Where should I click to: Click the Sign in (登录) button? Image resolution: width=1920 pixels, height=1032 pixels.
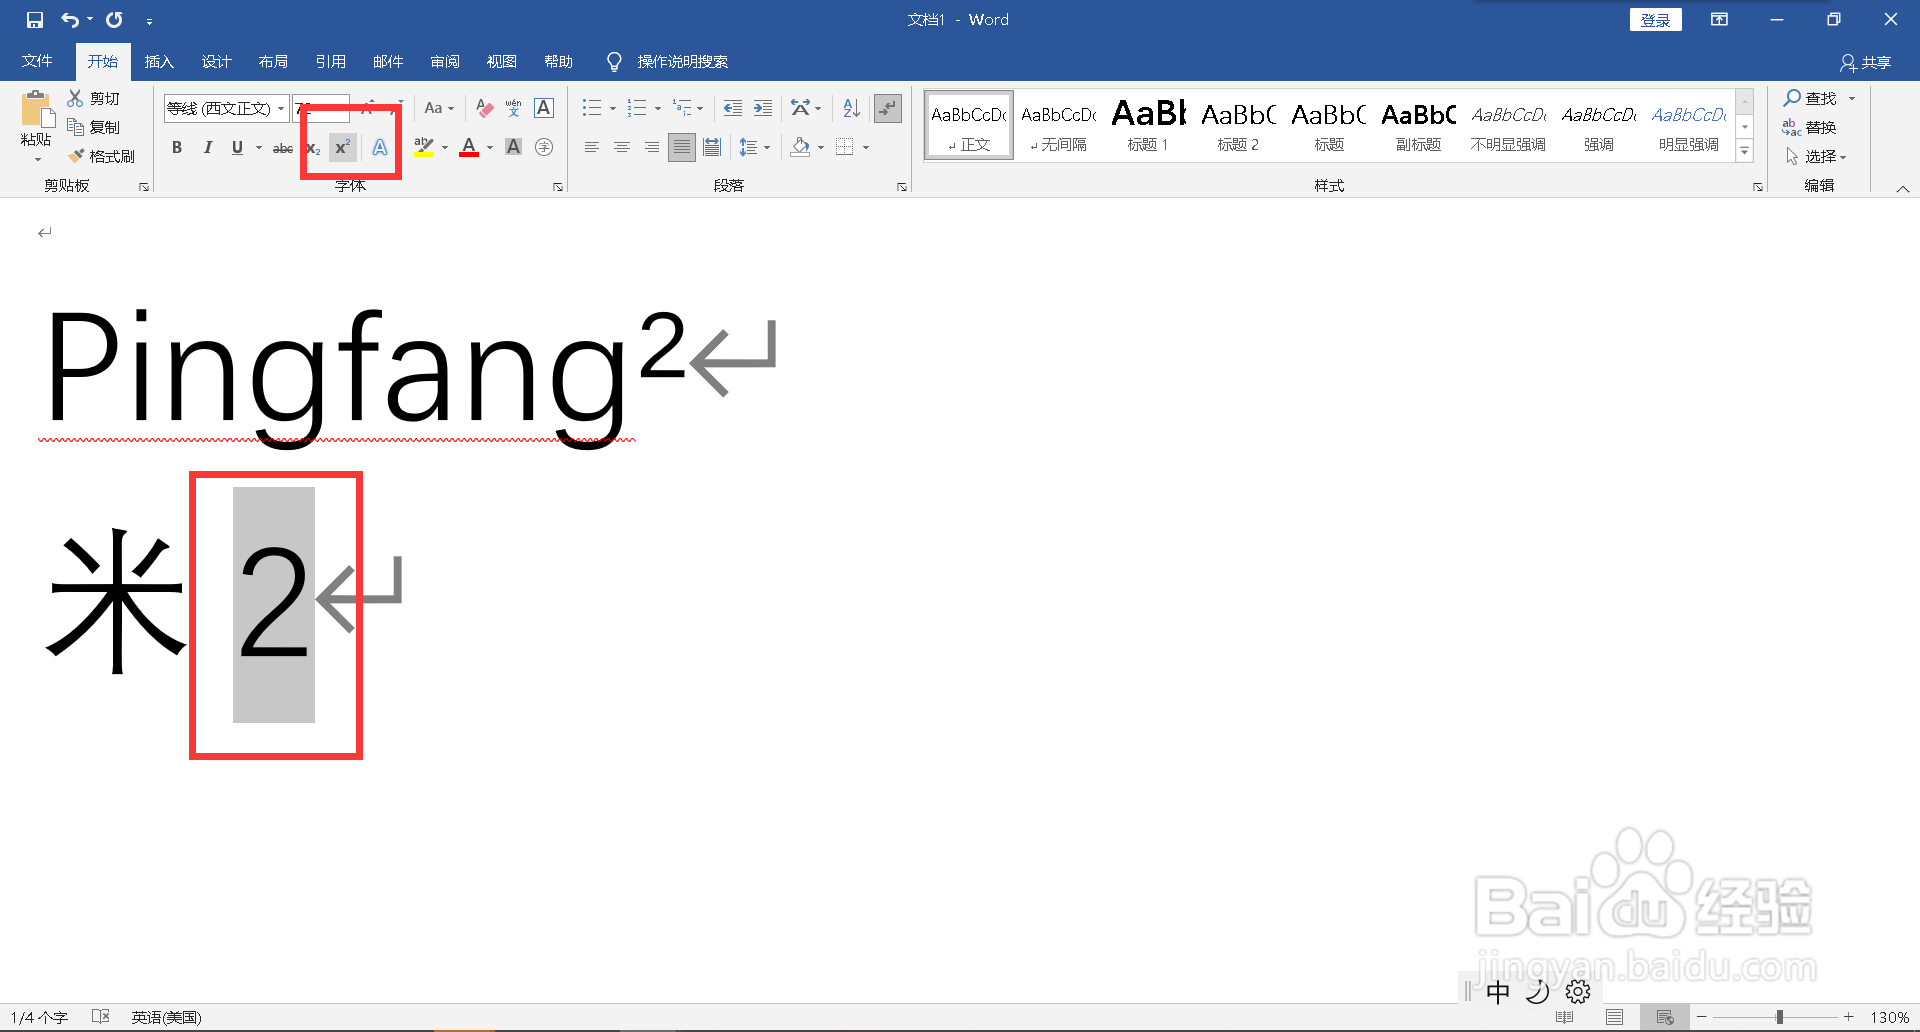point(1655,20)
